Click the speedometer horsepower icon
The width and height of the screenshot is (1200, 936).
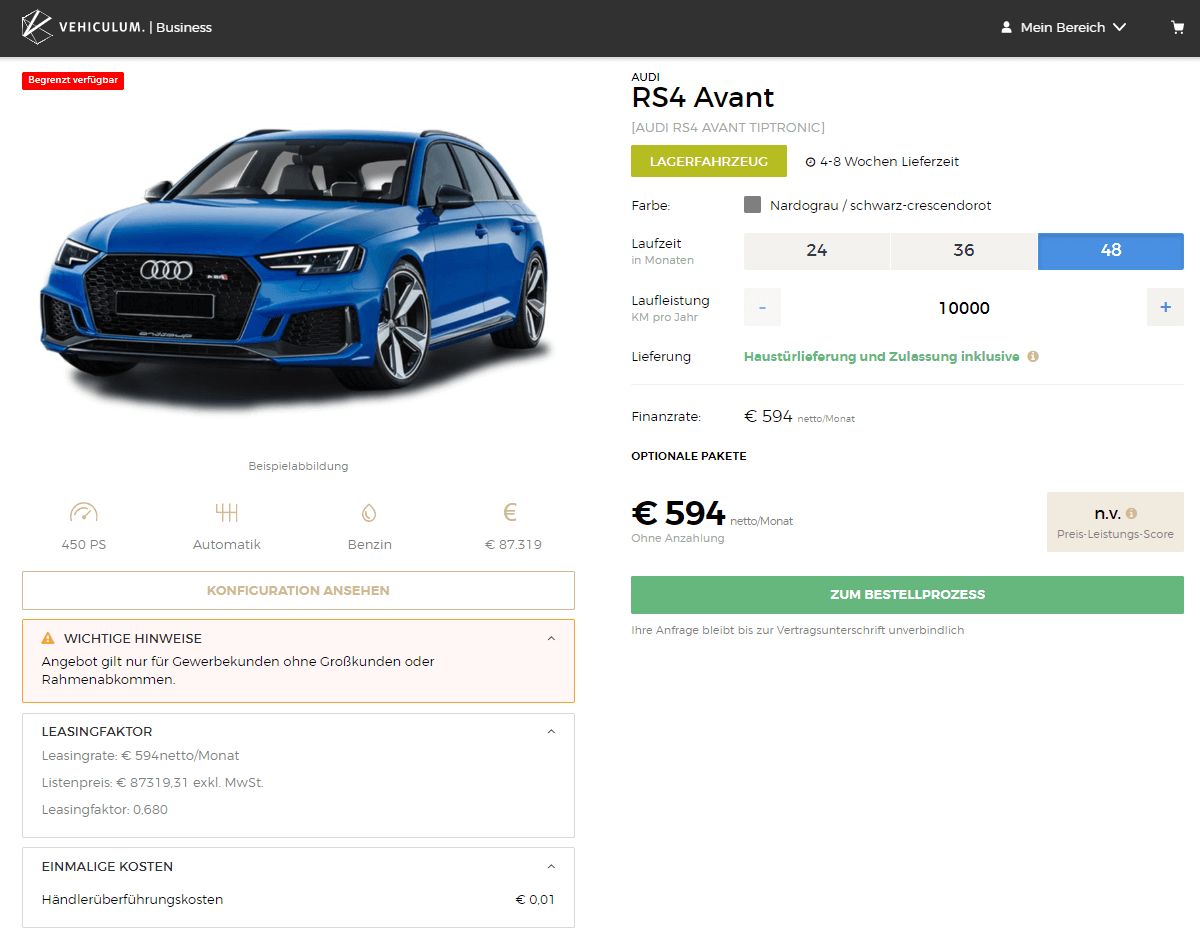[x=84, y=514]
